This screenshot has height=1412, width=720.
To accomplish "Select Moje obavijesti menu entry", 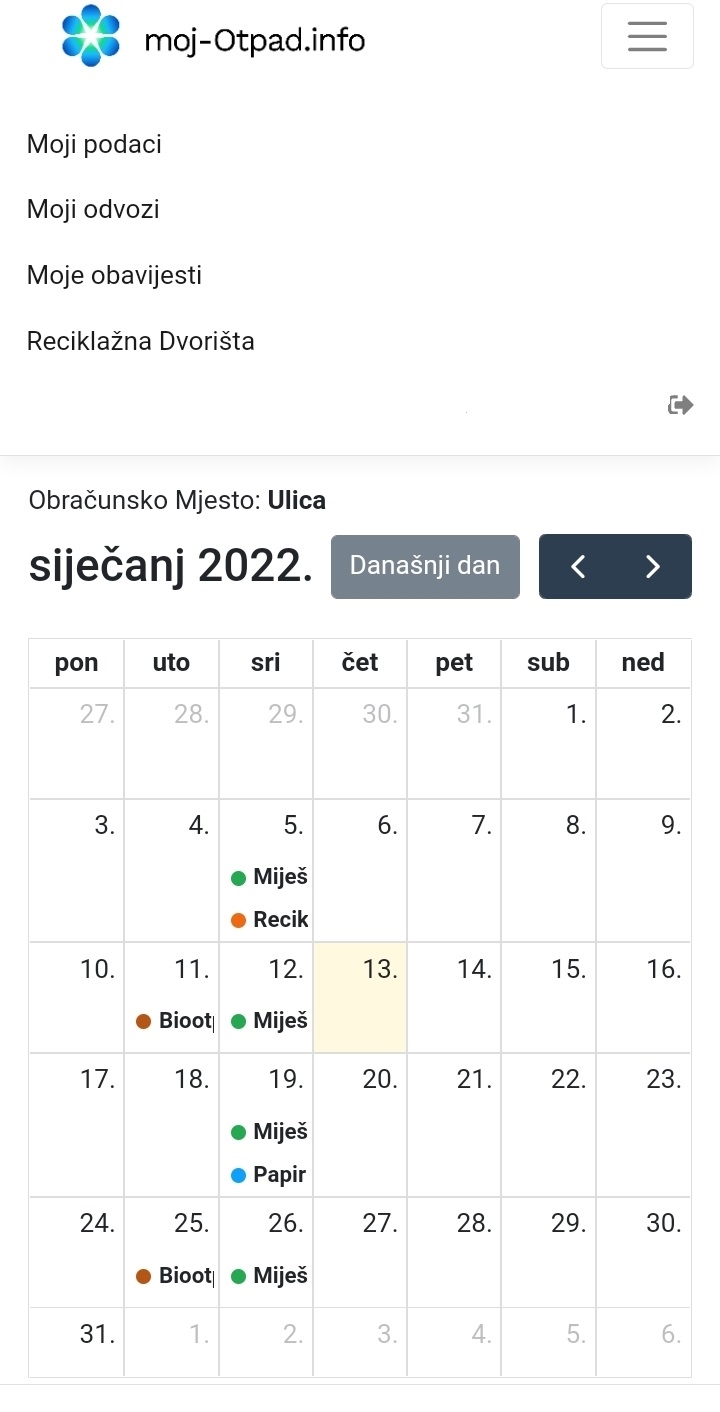I will pos(114,275).
